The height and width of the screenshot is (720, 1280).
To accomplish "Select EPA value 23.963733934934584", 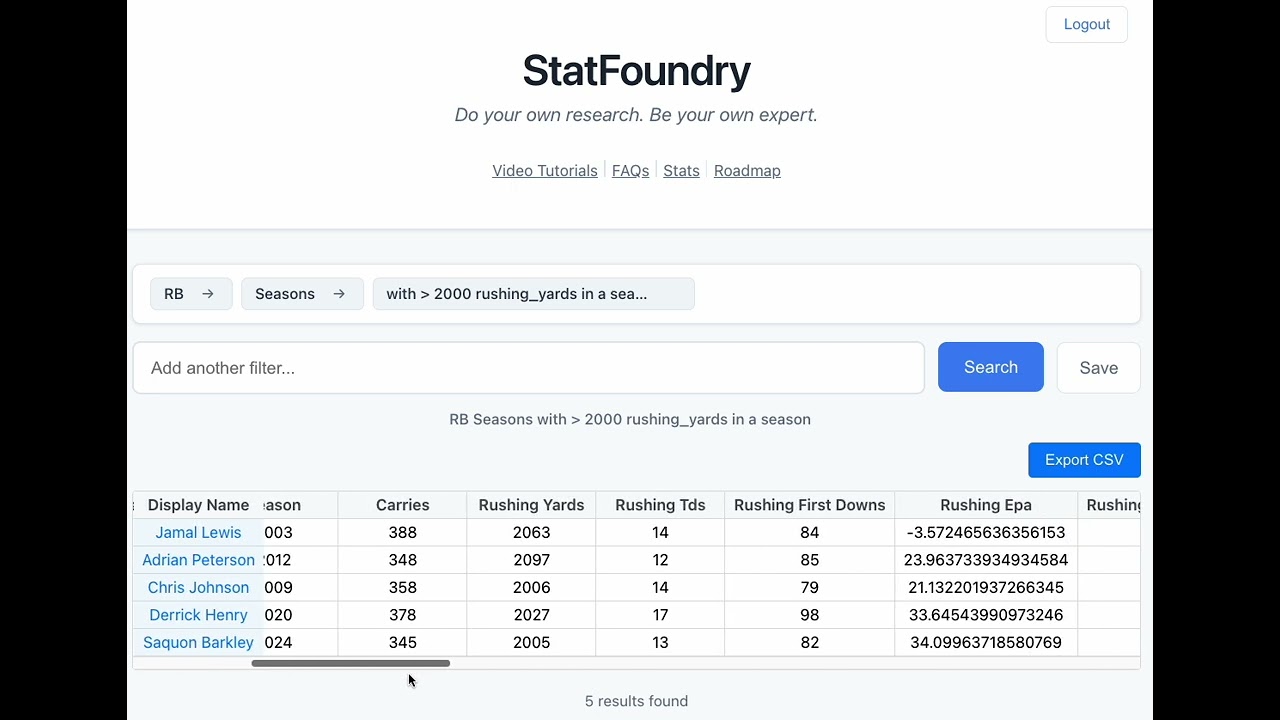I will coord(986,560).
